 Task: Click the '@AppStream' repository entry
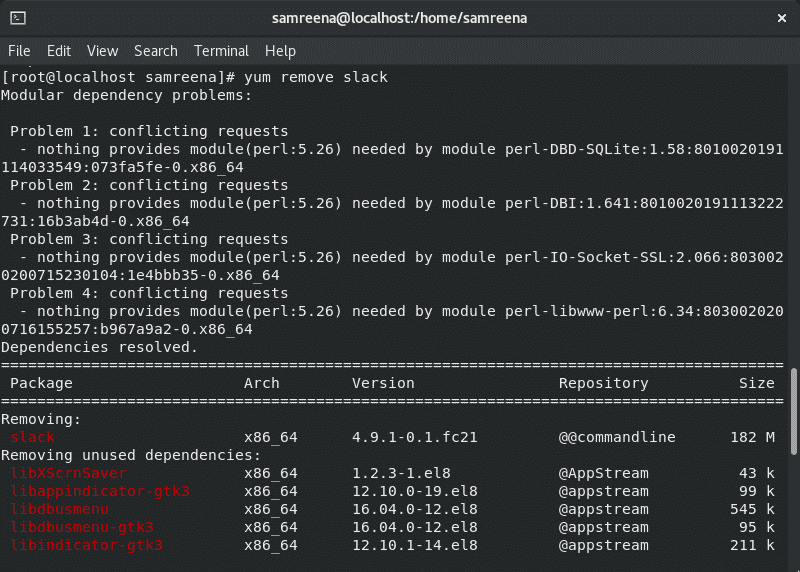[604, 474]
